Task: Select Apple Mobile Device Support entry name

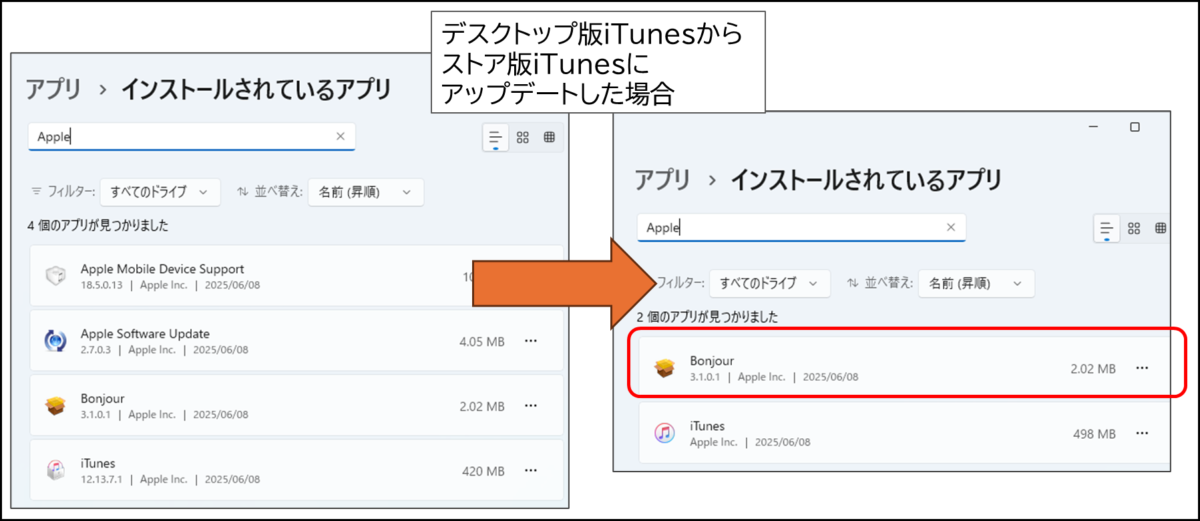Action: pos(162,269)
